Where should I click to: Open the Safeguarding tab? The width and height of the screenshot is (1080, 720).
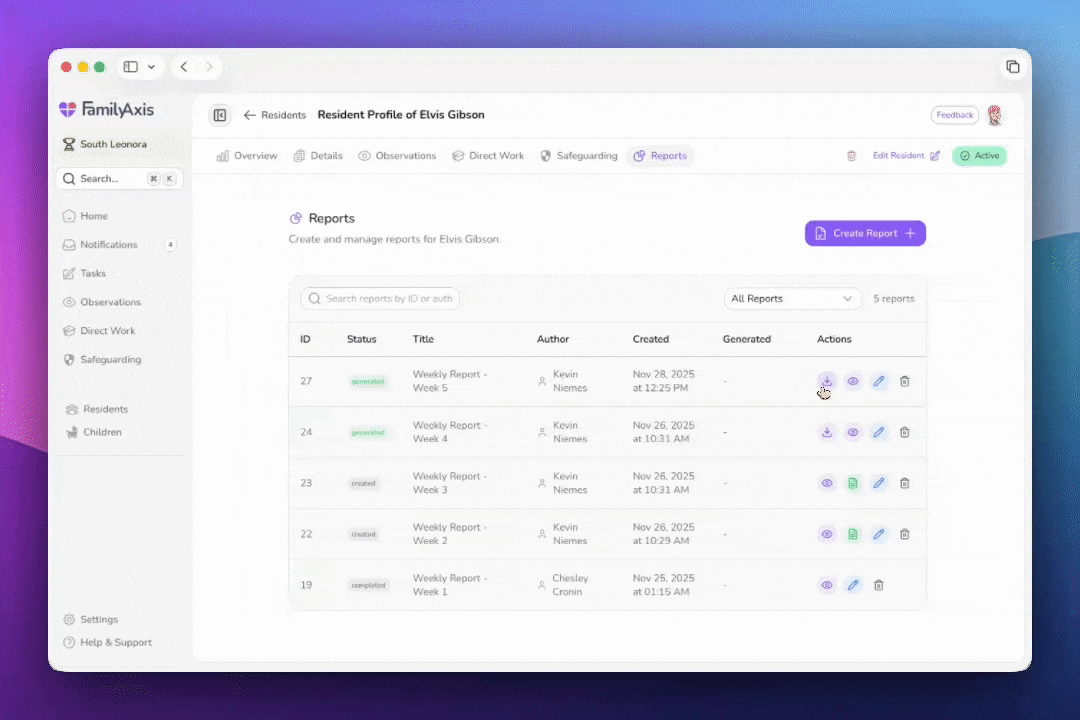point(579,156)
